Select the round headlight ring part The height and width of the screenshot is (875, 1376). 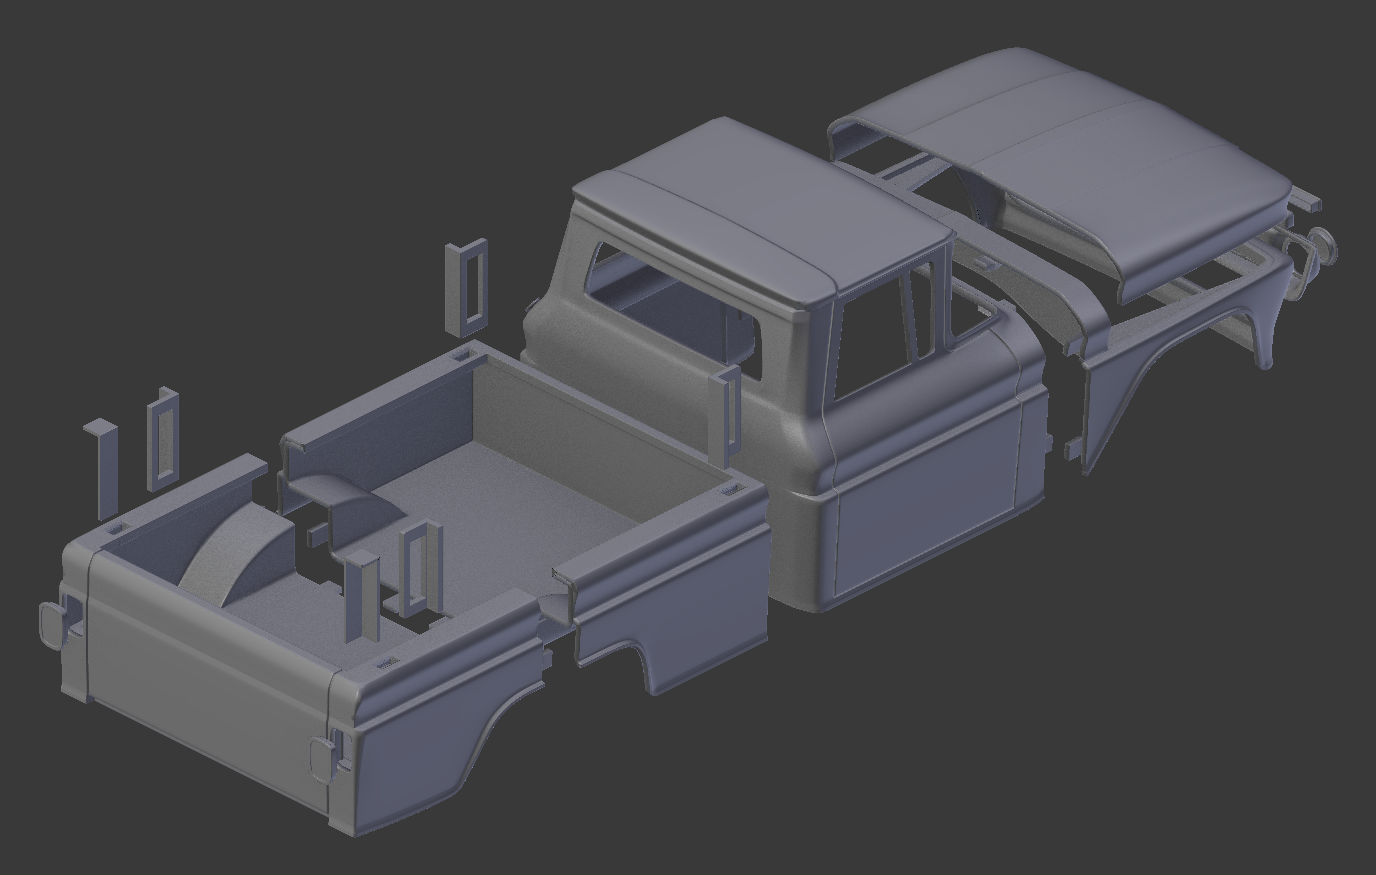tap(1325, 246)
